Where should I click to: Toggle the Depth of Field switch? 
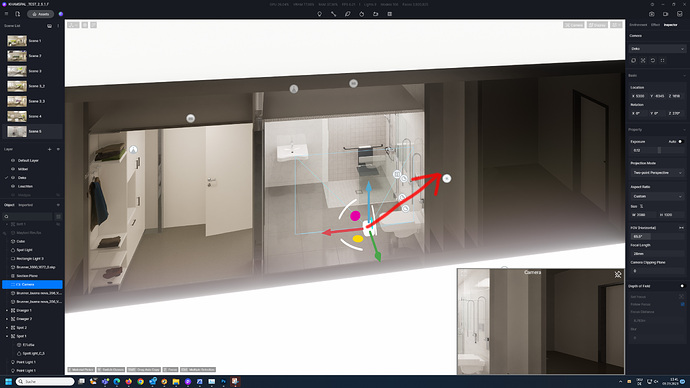682,286
